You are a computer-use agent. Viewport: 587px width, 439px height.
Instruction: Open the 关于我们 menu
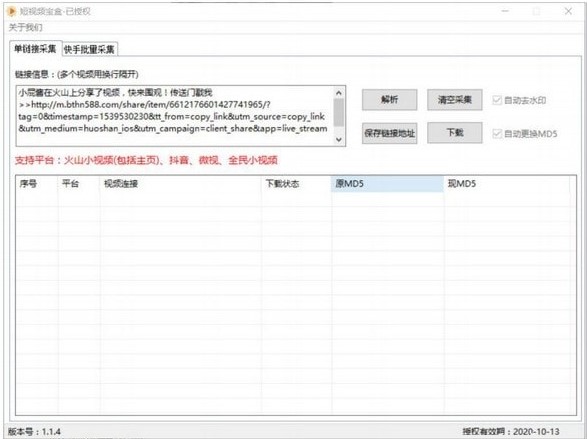point(25,27)
